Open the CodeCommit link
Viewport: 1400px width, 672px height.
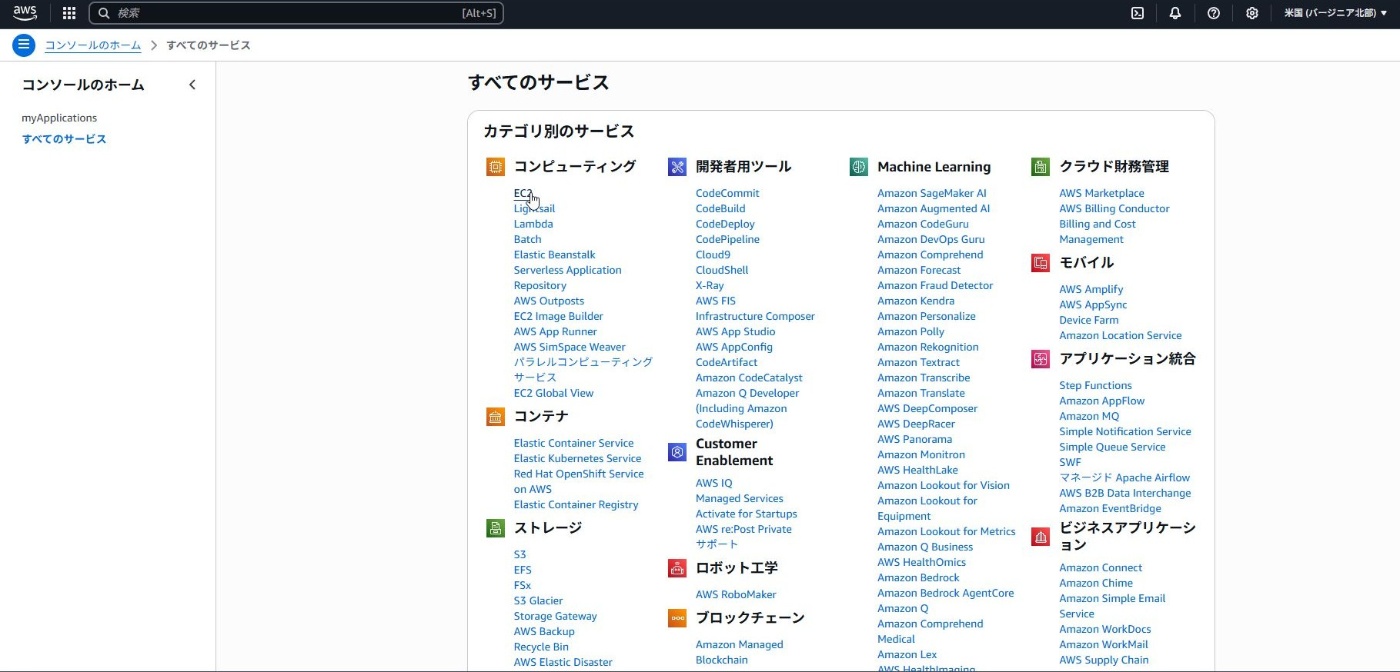pyautogui.click(x=727, y=193)
